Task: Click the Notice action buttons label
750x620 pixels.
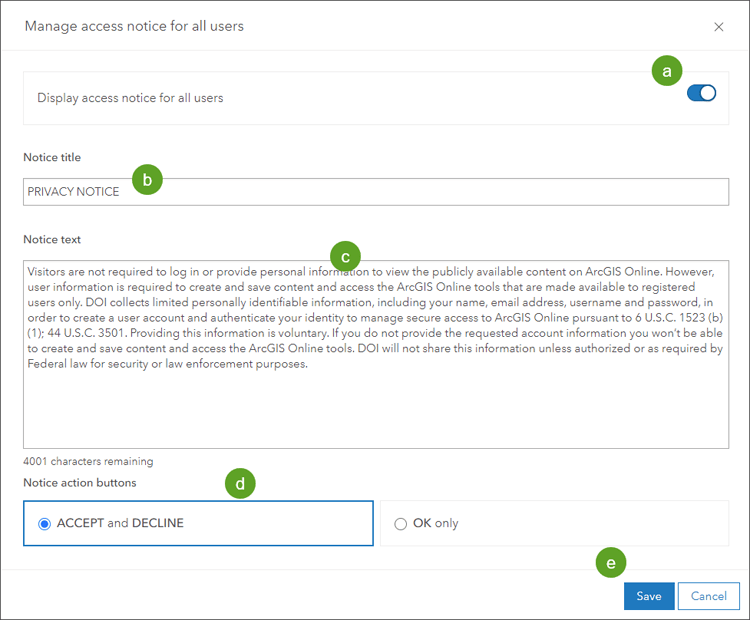Action: click(79, 483)
